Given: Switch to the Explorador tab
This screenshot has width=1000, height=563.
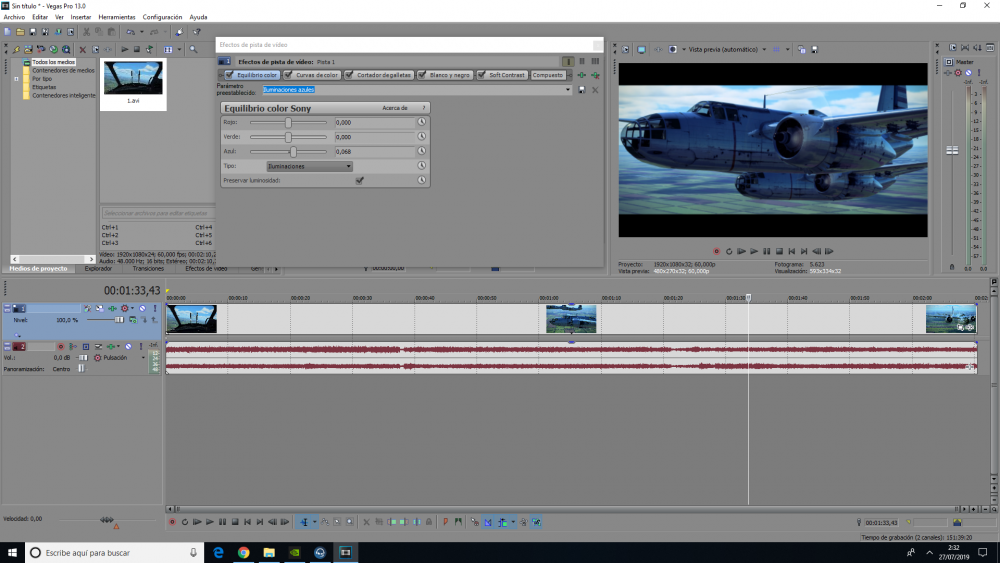Looking at the screenshot, I should click(98, 269).
